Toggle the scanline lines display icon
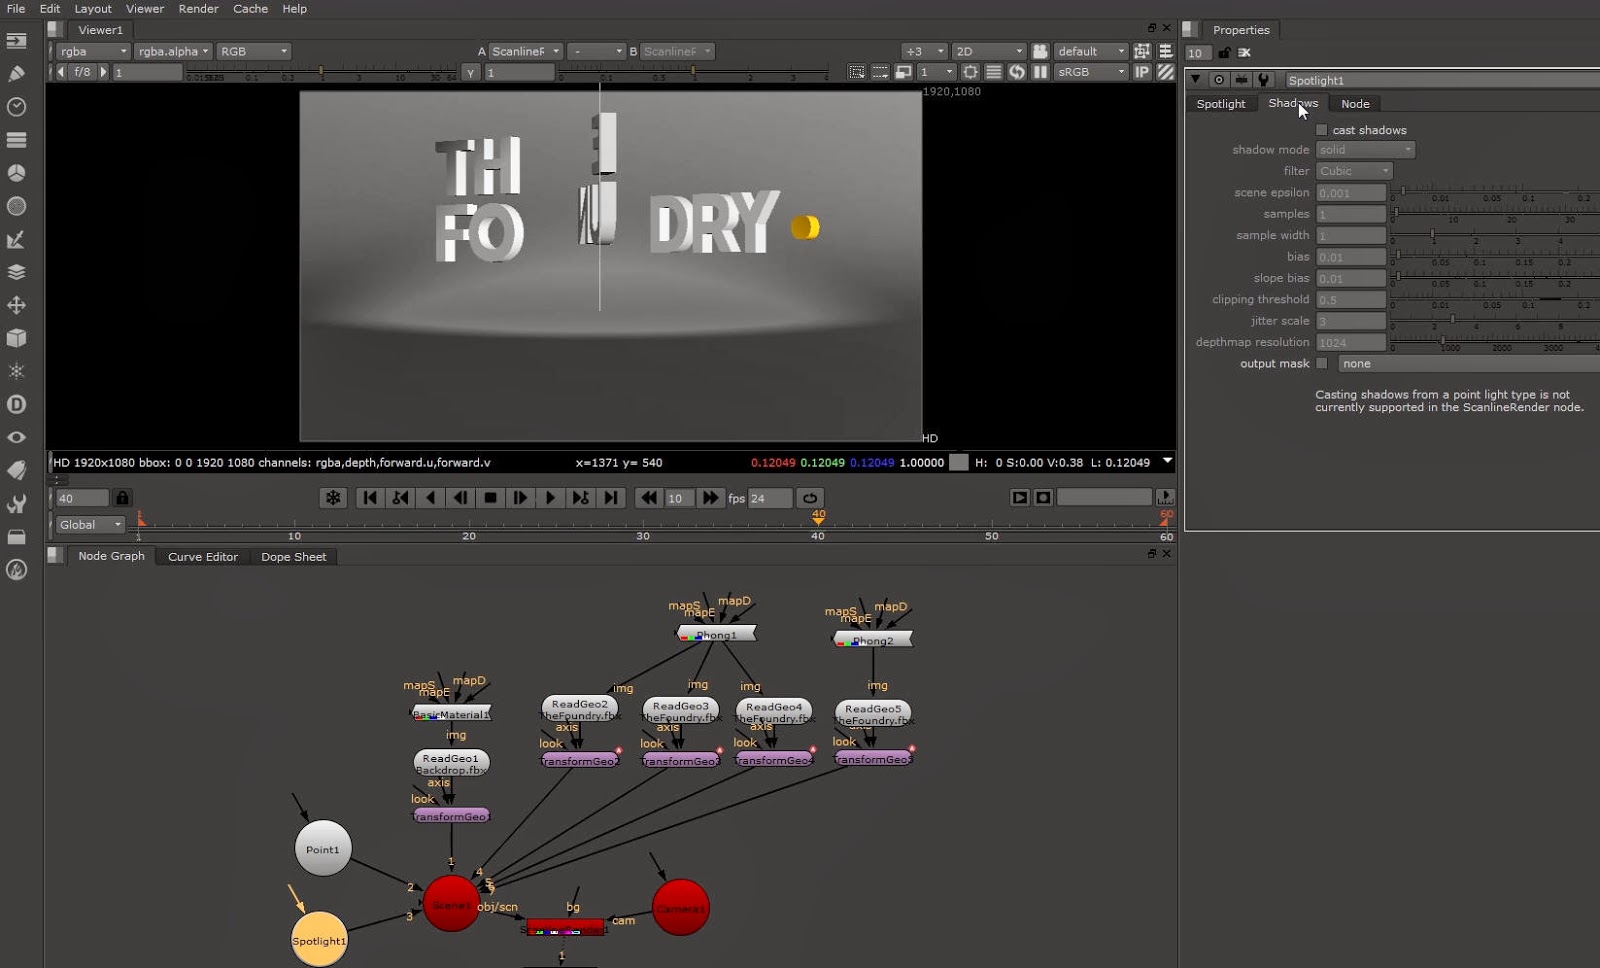This screenshot has height=968, width=1600. pos(994,72)
